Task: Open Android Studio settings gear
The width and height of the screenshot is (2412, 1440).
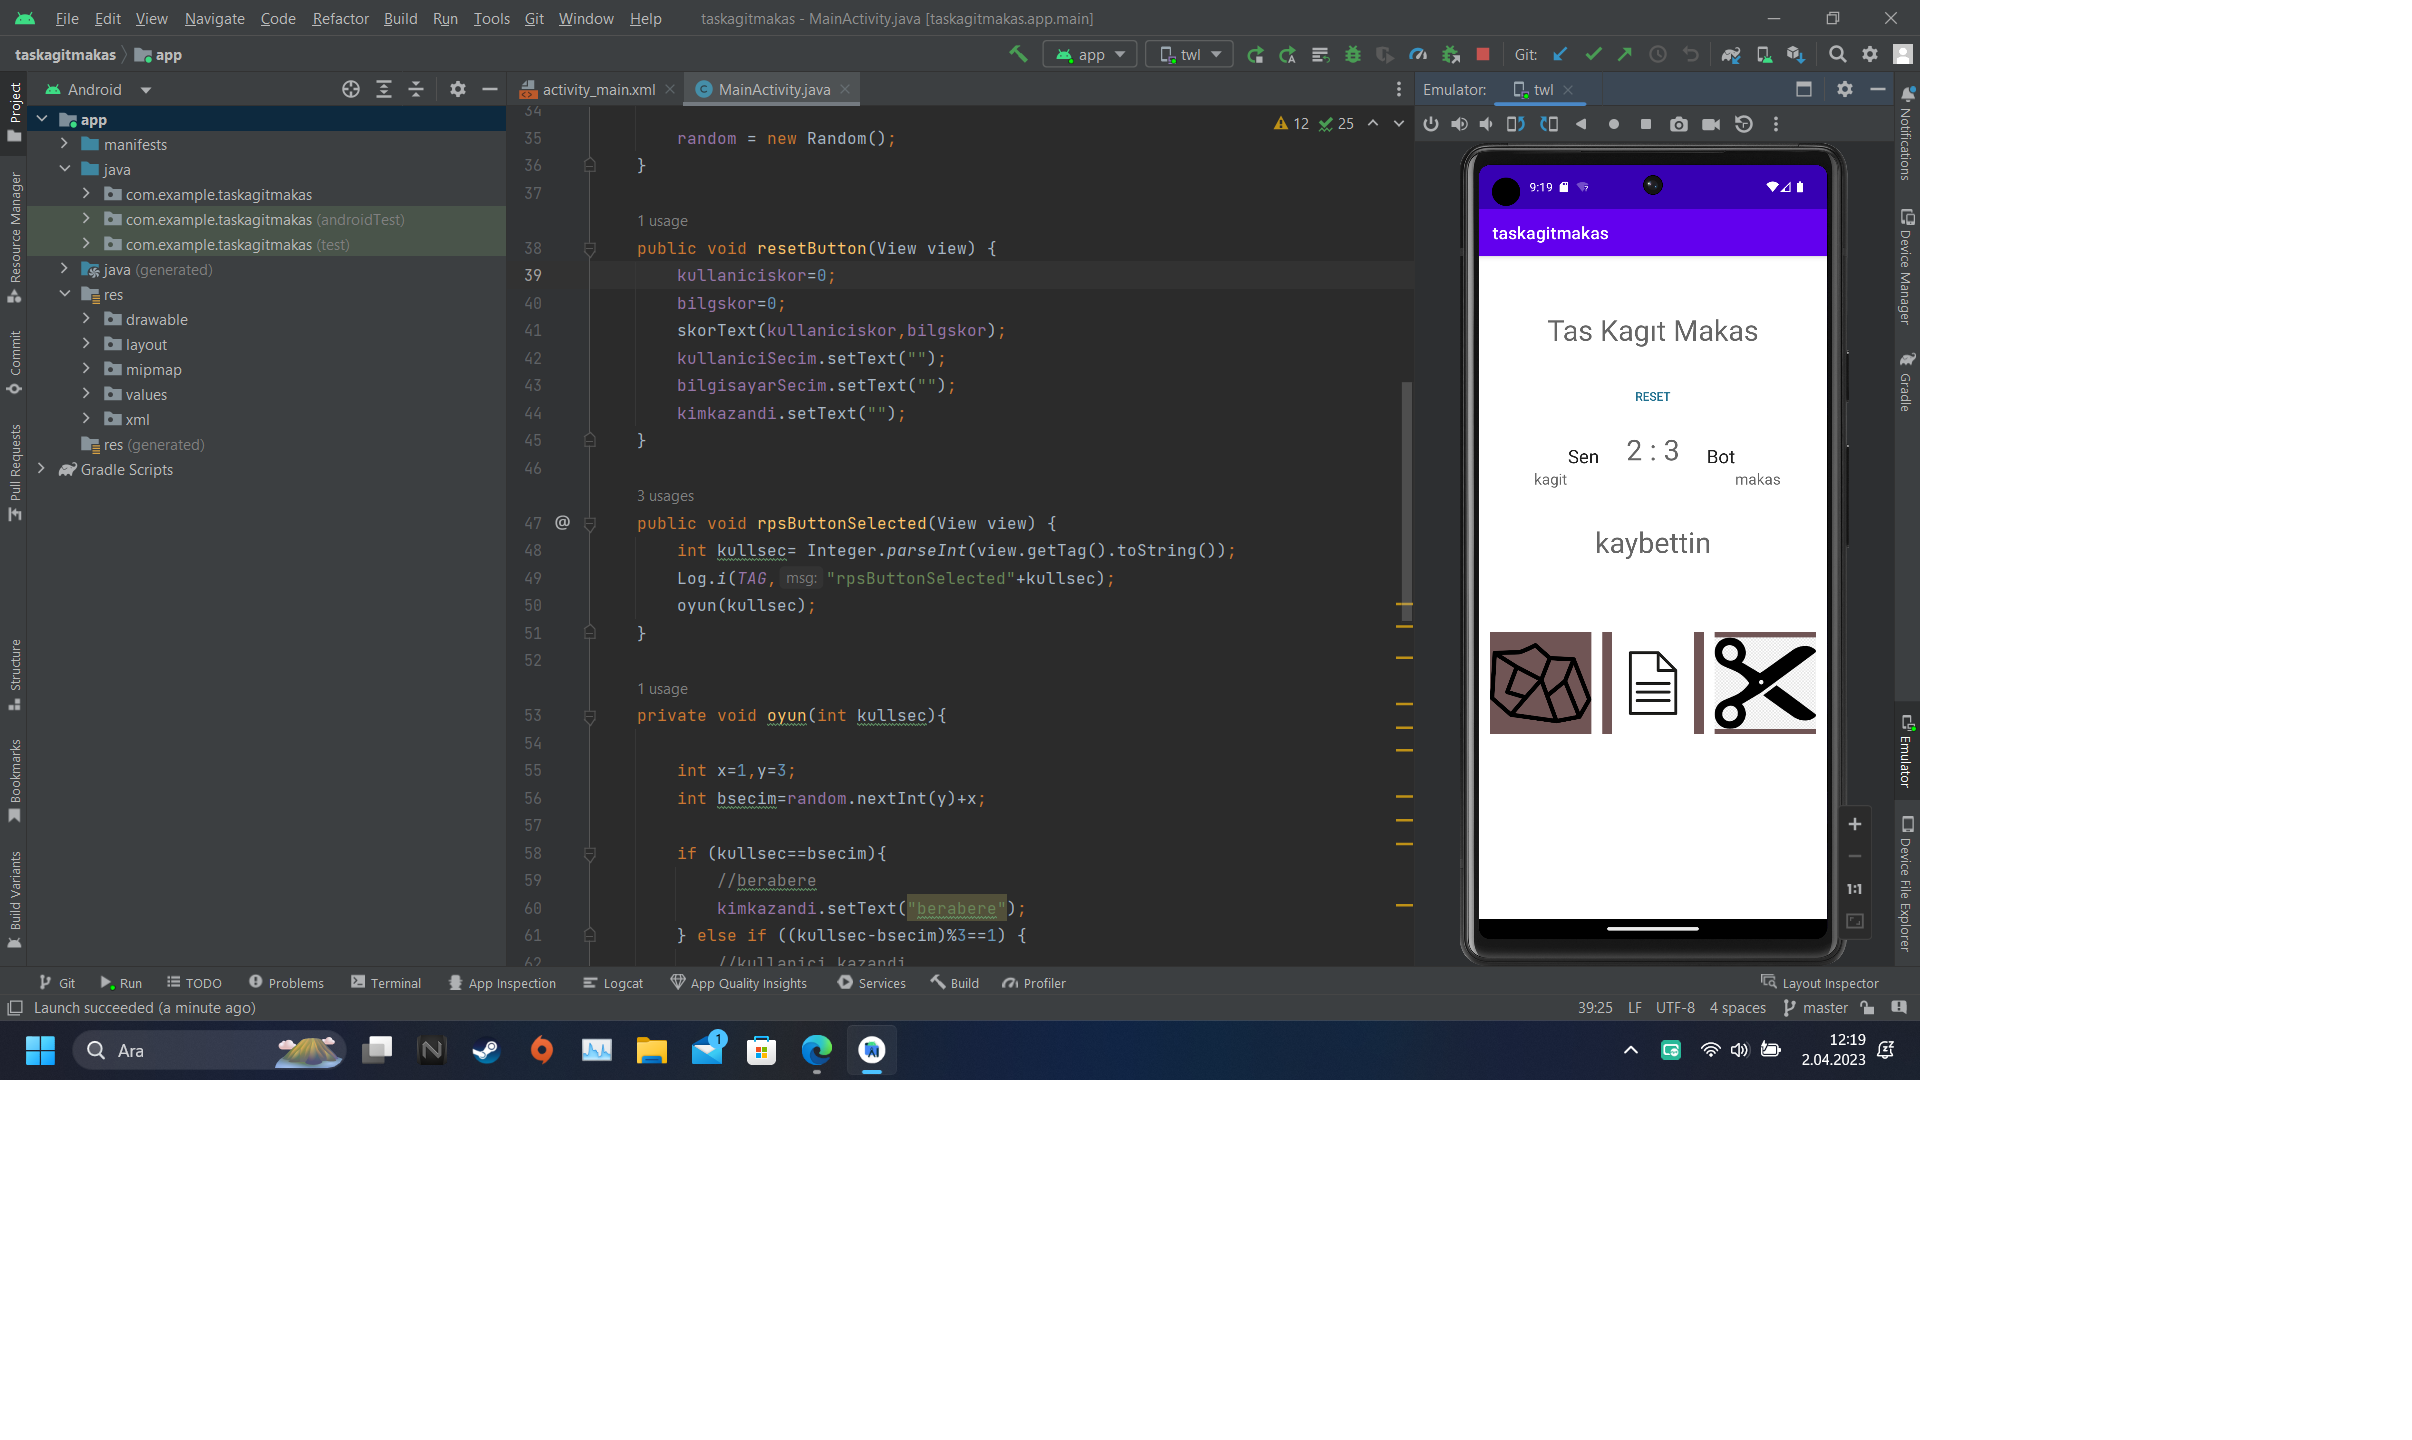Action: tap(1869, 54)
